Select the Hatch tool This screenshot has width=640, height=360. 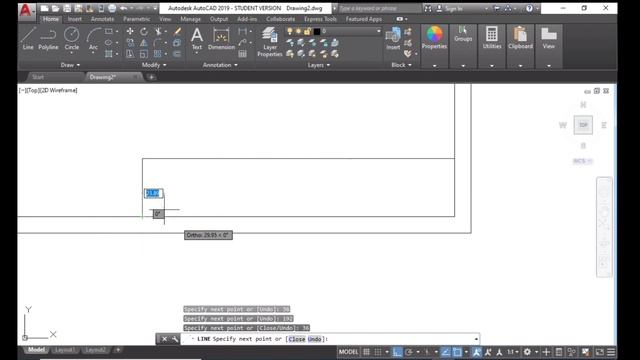pyautogui.click(x=109, y=53)
